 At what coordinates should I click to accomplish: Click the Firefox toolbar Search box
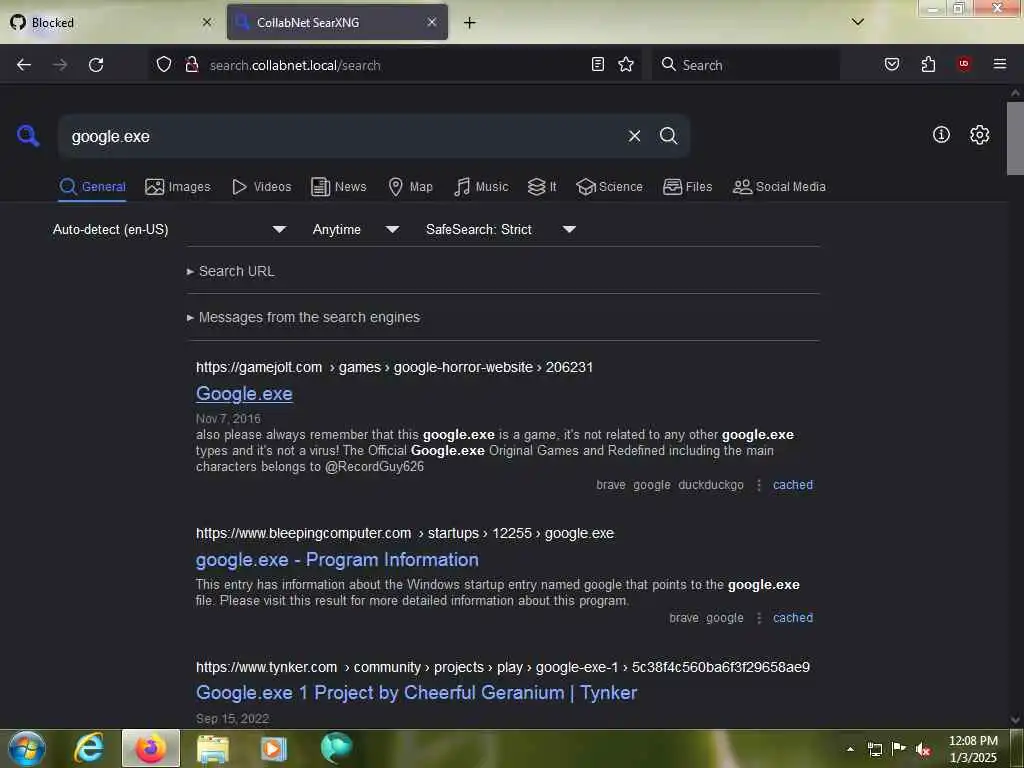click(746, 65)
